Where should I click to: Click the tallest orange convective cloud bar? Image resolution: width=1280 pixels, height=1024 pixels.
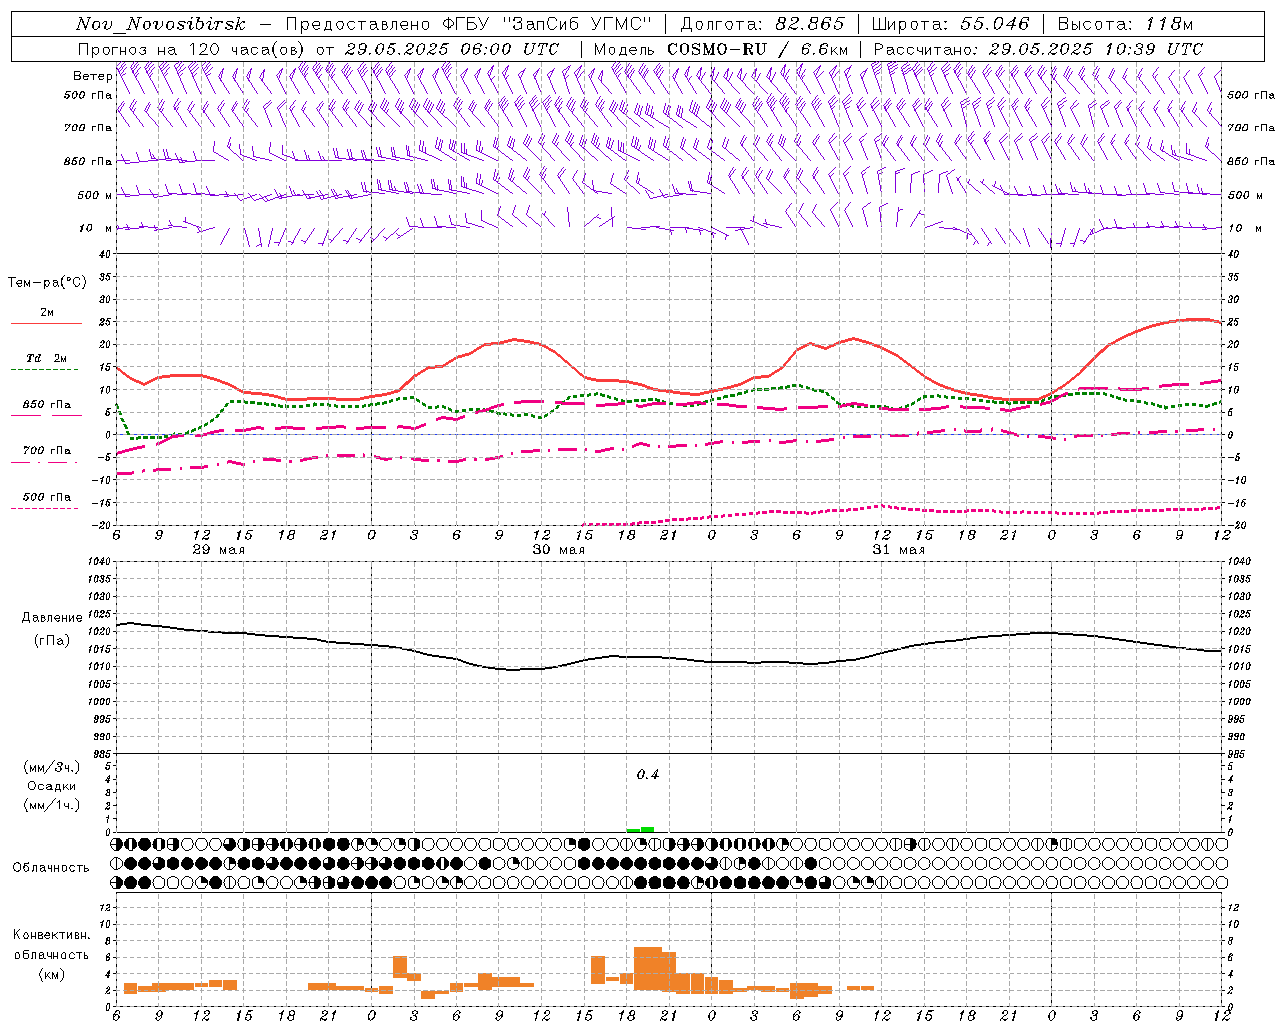point(648,968)
